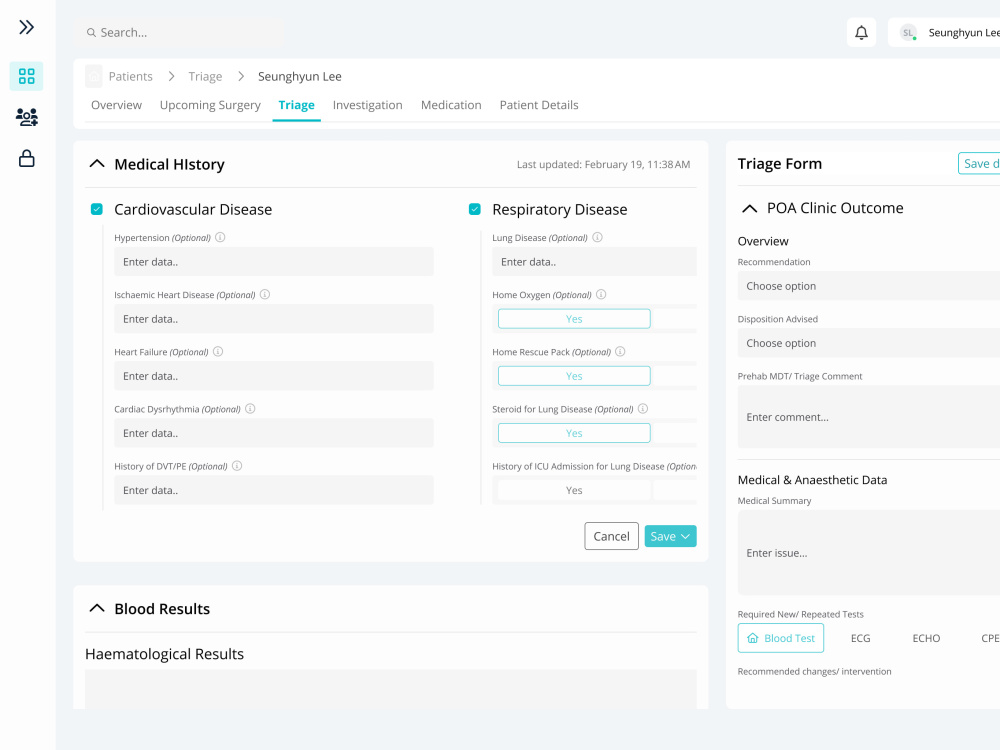
Task: Go to Patients breadcrumb link
Action: click(131, 77)
